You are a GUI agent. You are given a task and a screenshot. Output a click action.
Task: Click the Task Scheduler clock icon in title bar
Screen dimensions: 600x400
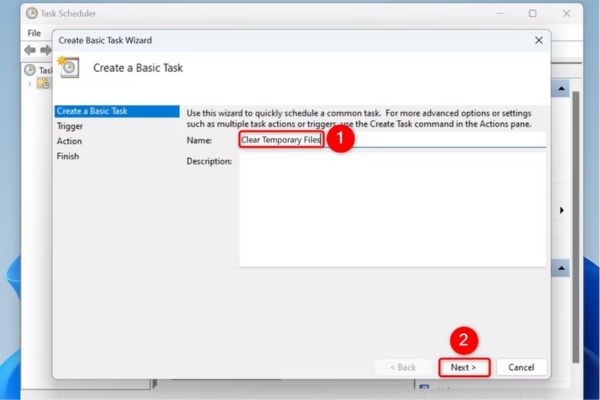coord(32,14)
